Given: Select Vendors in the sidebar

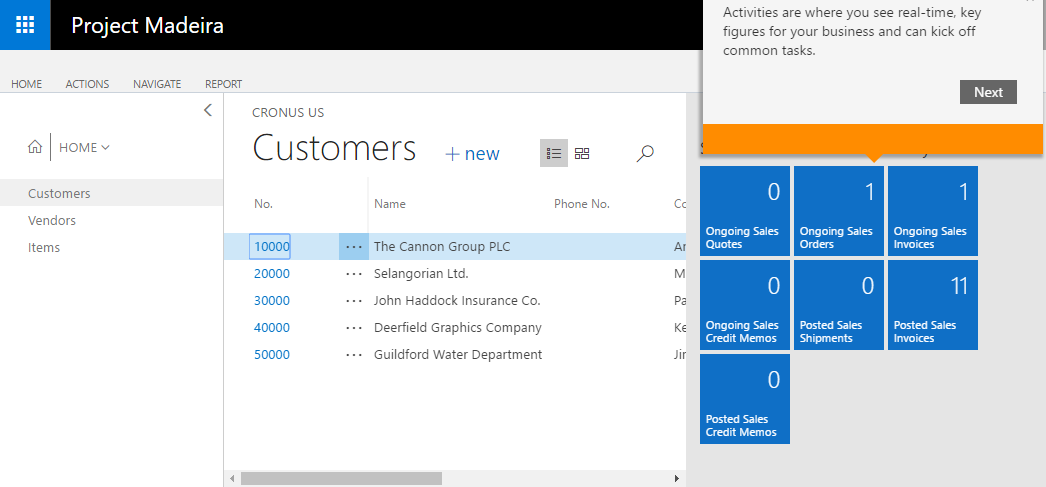Looking at the screenshot, I should pos(52,220).
